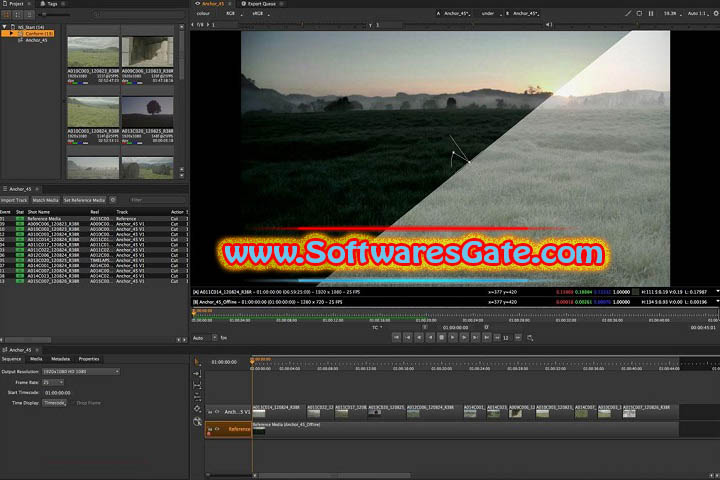Screen dimensions: 720x480
Task: Open the RGB channel dropdown
Action: pos(234,14)
